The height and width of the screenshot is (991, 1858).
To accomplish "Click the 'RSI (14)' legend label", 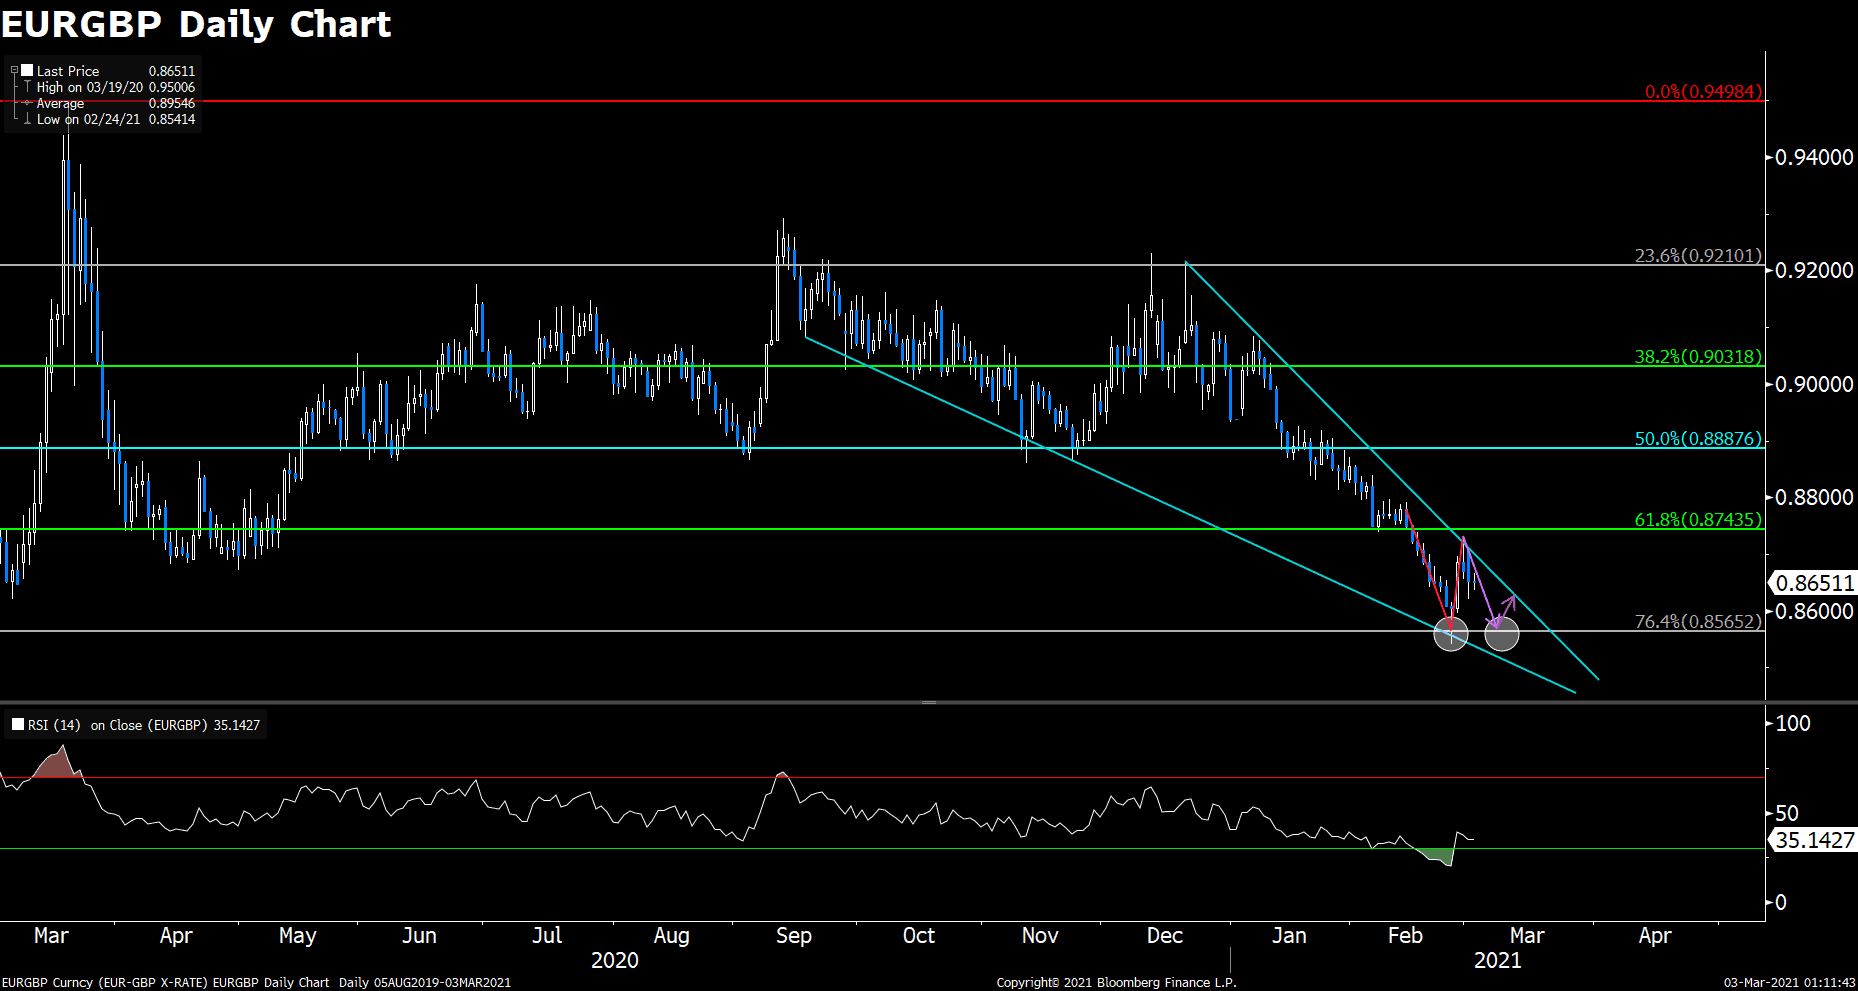I will [54, 725].
